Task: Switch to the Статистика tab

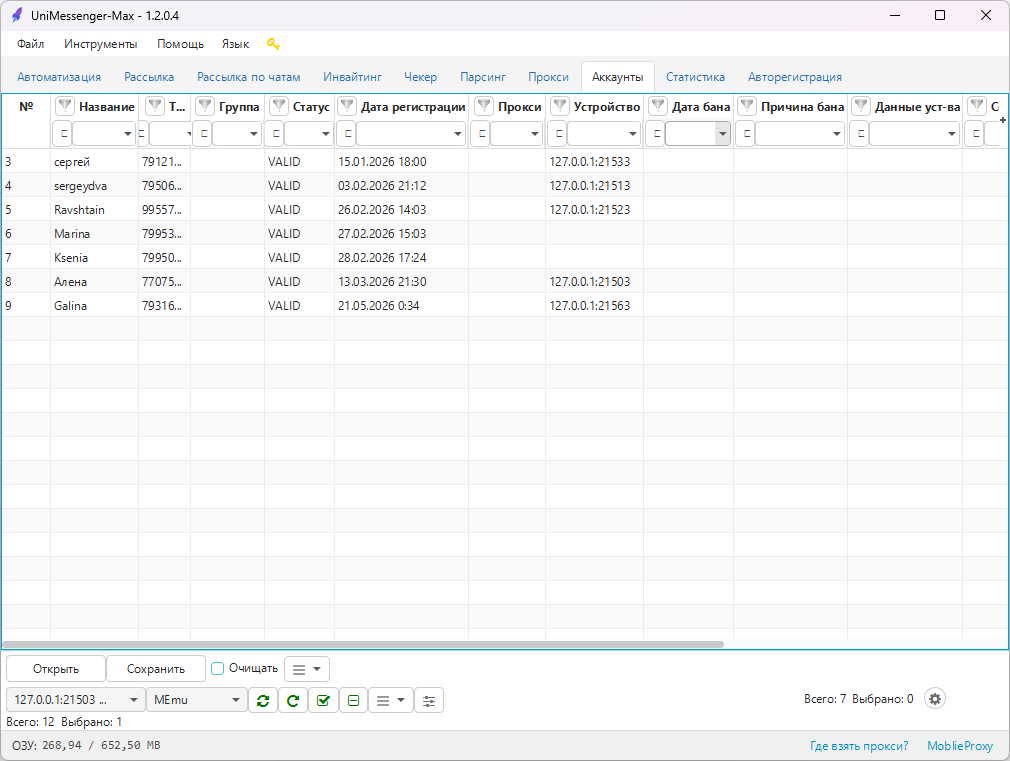Action: click(x=695, y=77)
